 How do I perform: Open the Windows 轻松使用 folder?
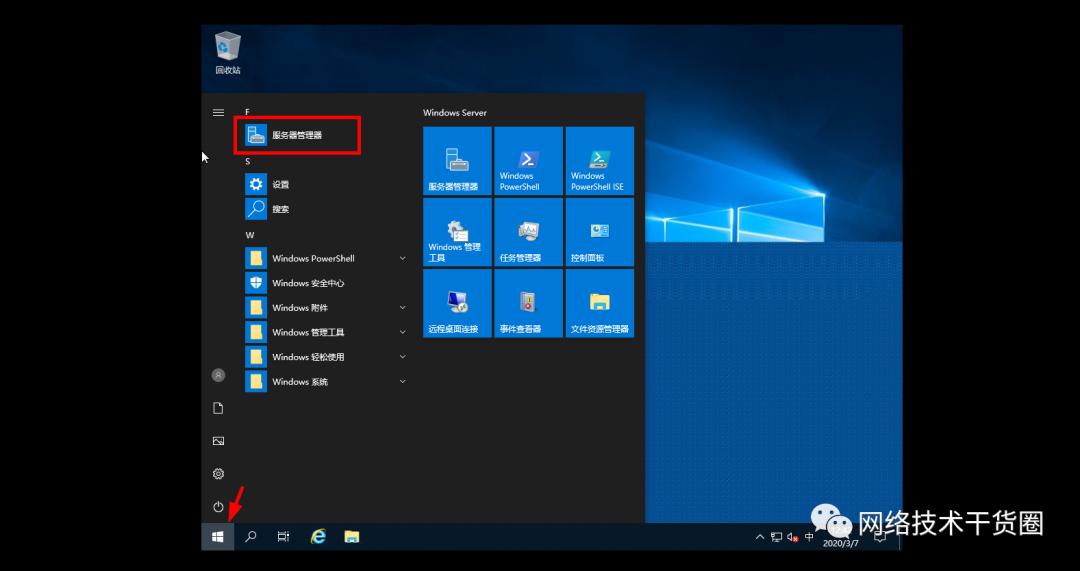tap(326, 357)
